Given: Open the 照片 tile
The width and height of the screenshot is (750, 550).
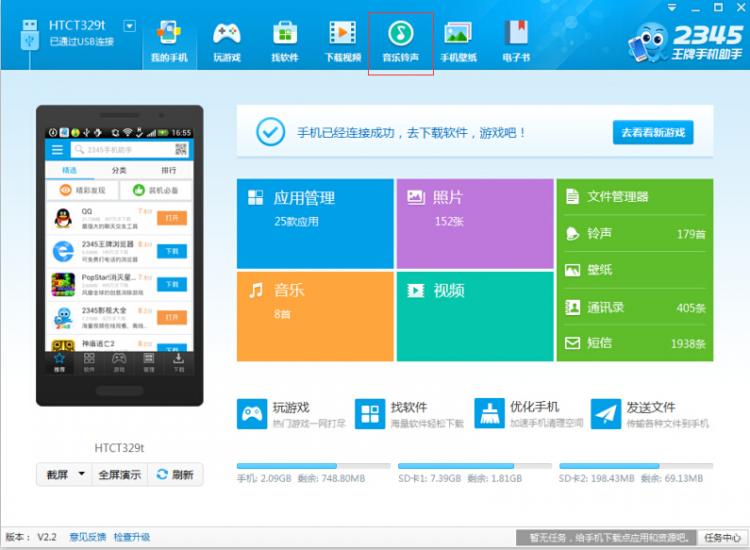Looking at the screenshot, I should coord(475,223).
